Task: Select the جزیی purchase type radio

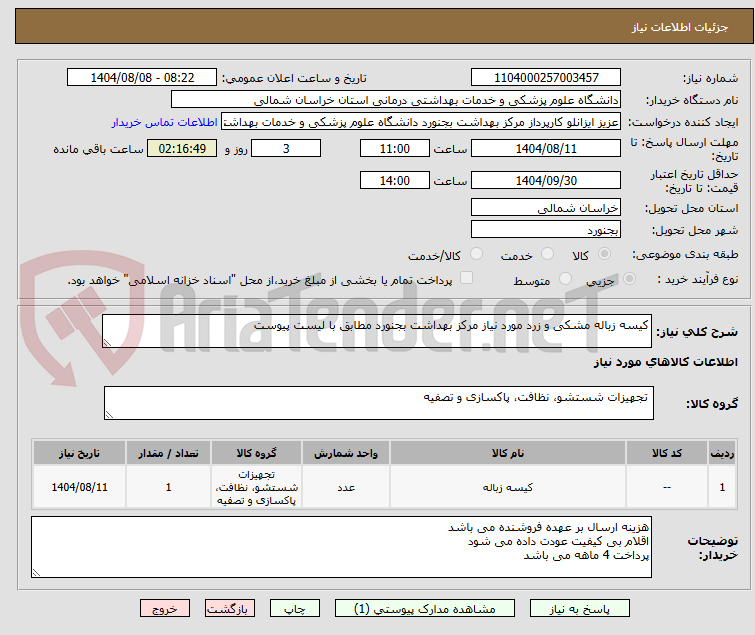Action: (629, 279)
